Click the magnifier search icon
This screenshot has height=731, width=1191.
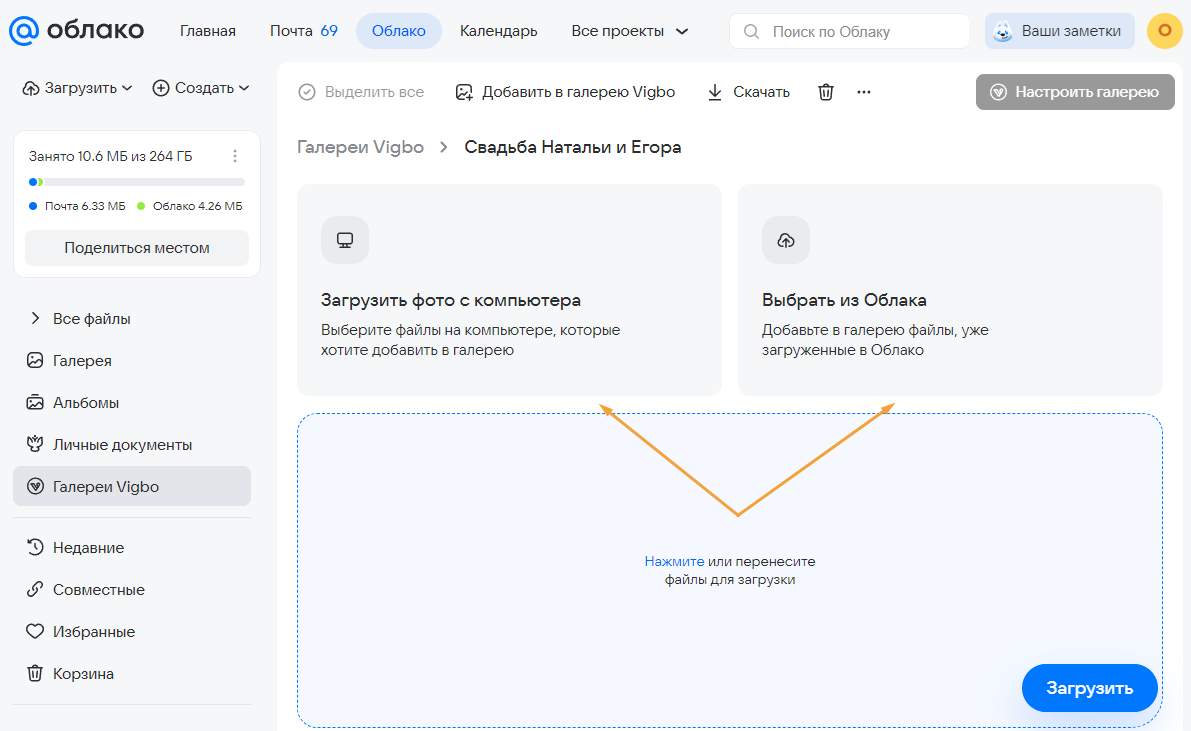coord(751,31)
